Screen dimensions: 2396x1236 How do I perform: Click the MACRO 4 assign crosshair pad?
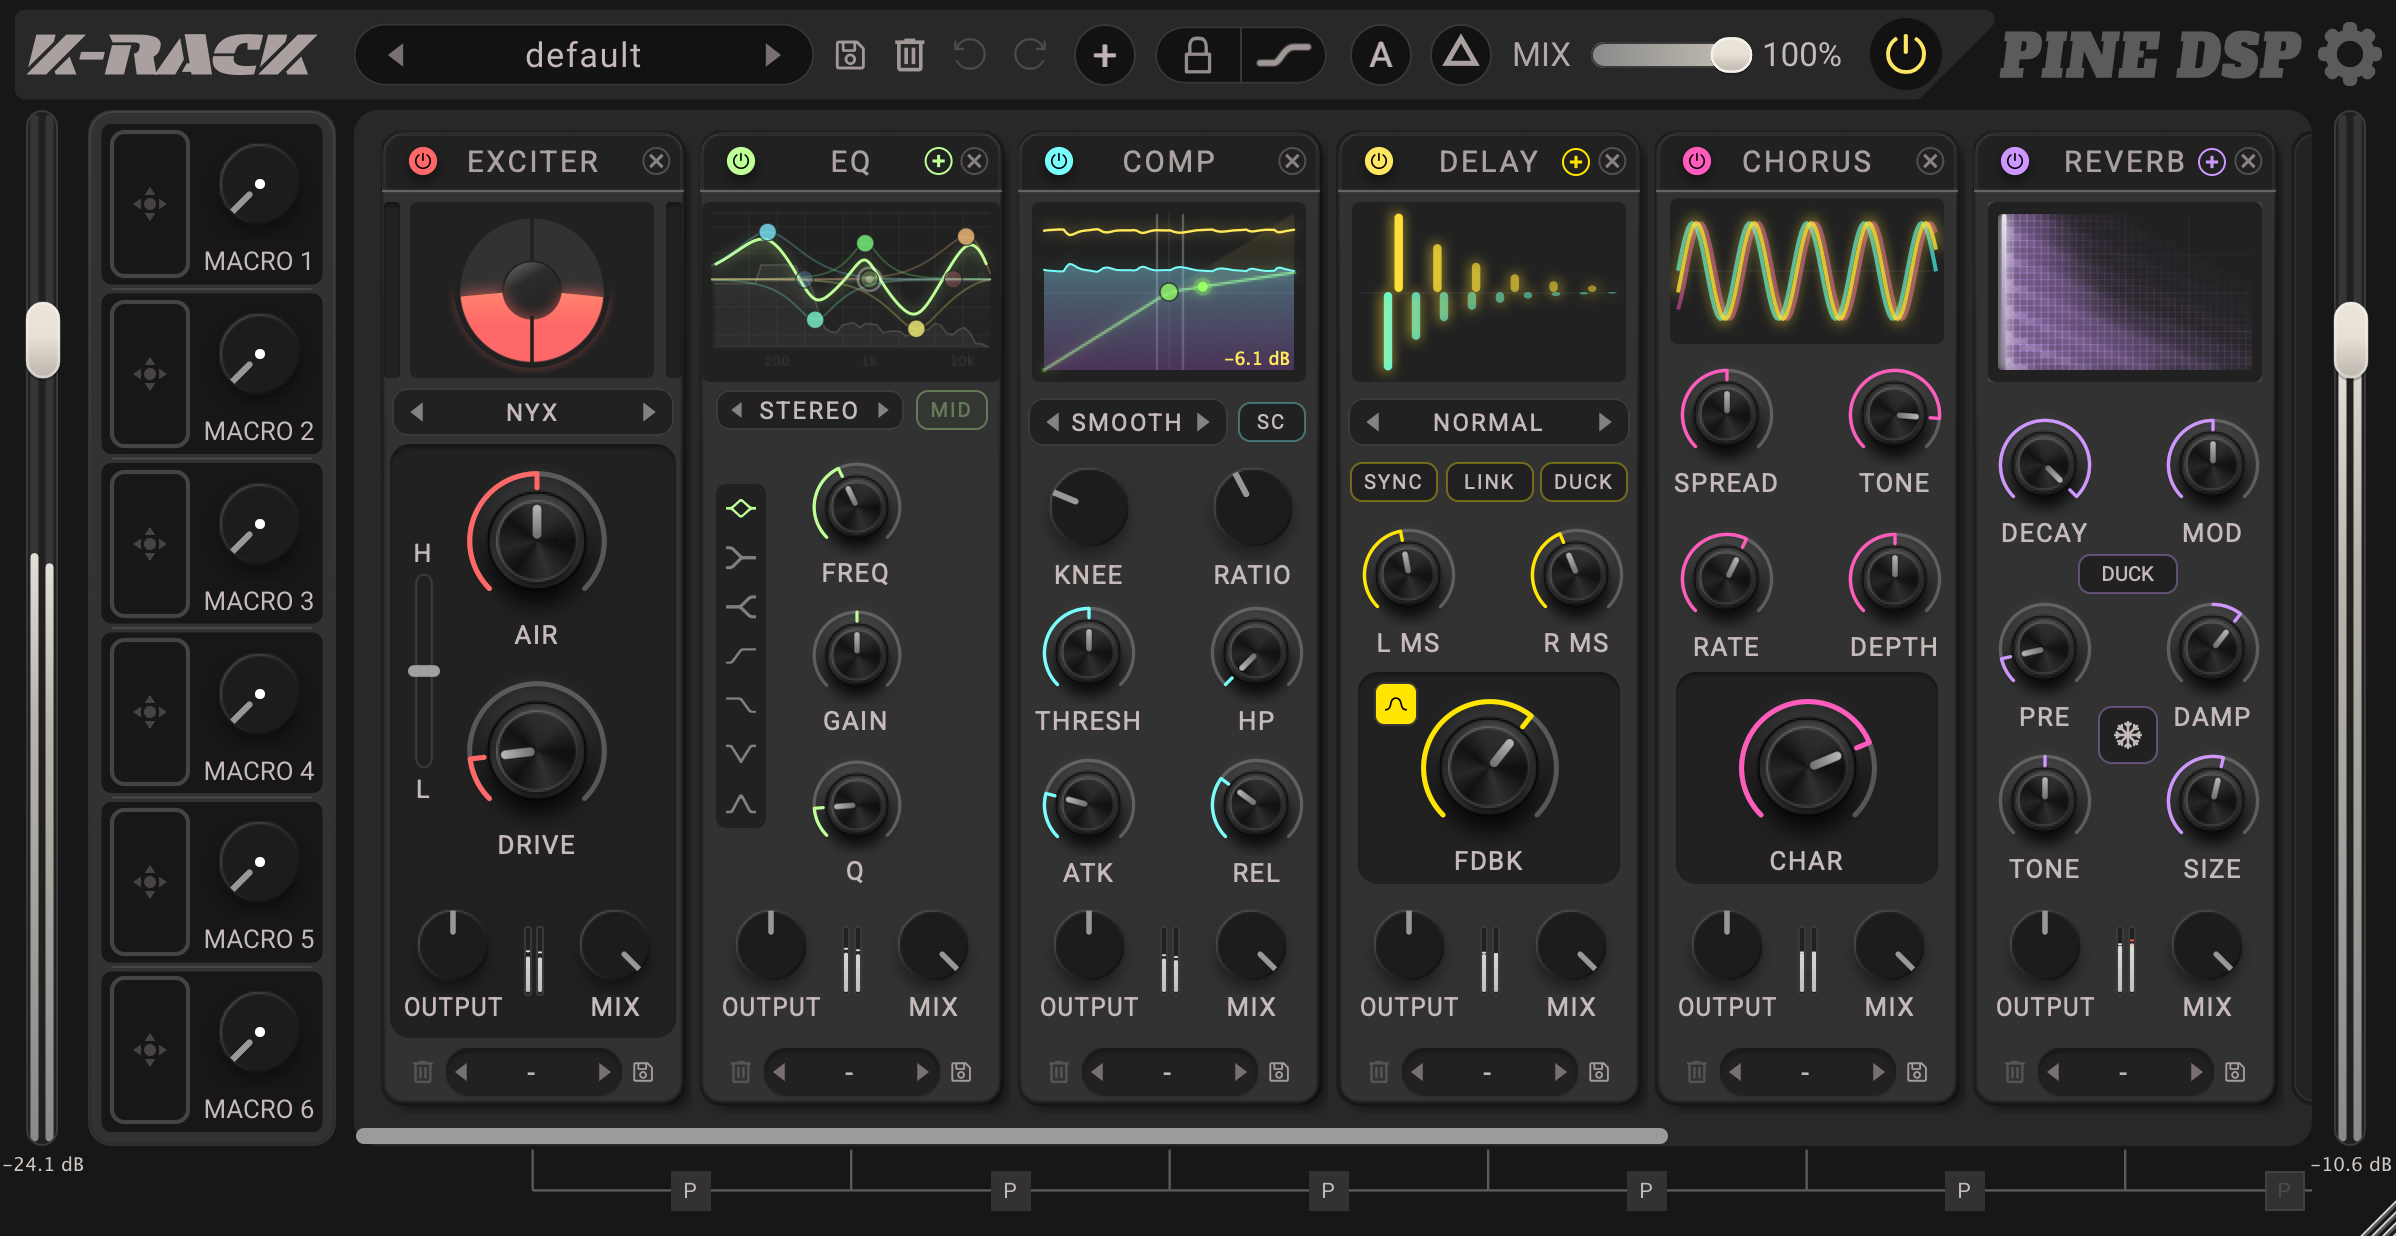(150, 712)
